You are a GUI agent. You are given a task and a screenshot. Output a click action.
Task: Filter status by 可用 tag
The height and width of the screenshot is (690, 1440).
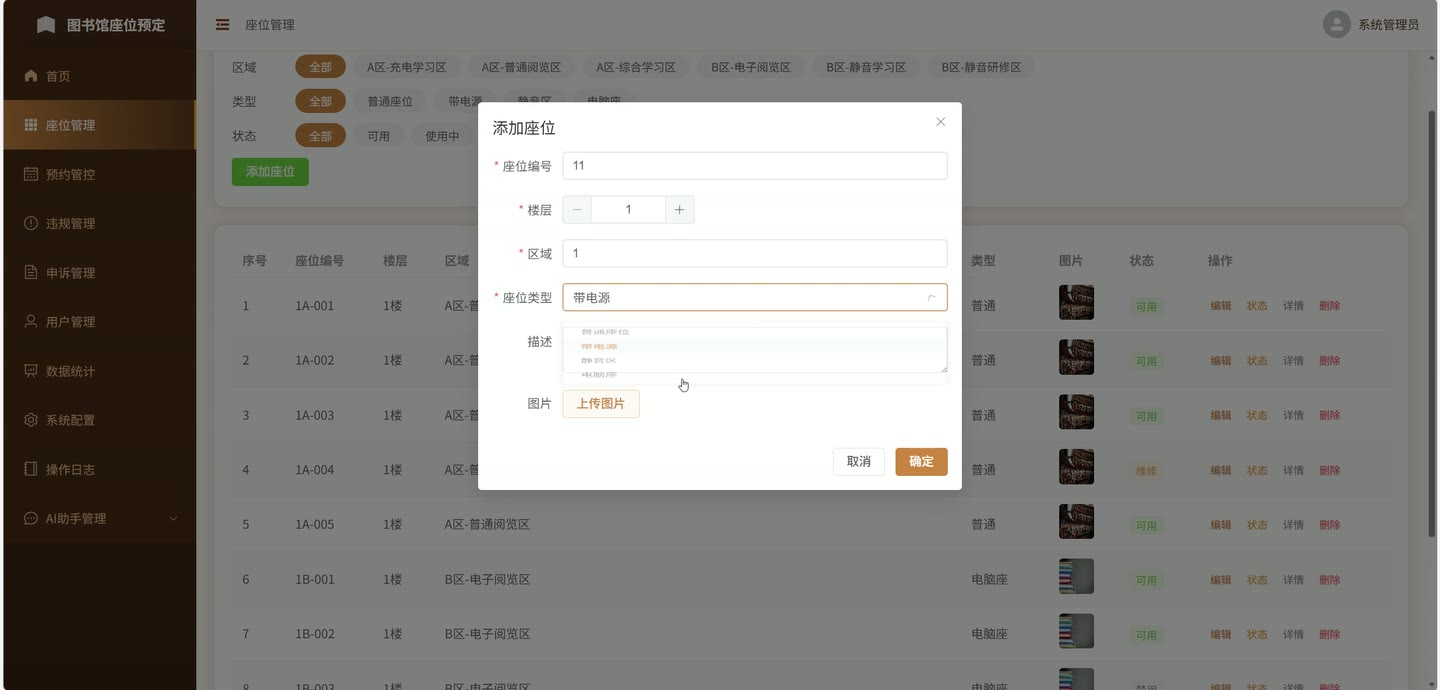click(378, 135)
